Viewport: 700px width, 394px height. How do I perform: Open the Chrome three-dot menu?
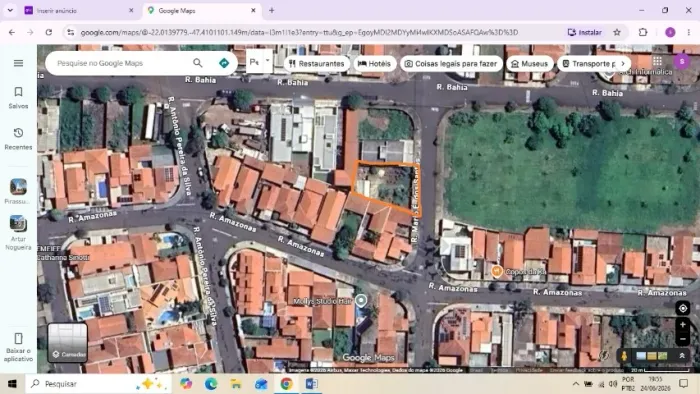pyautogui.click(x=689, y=32)
